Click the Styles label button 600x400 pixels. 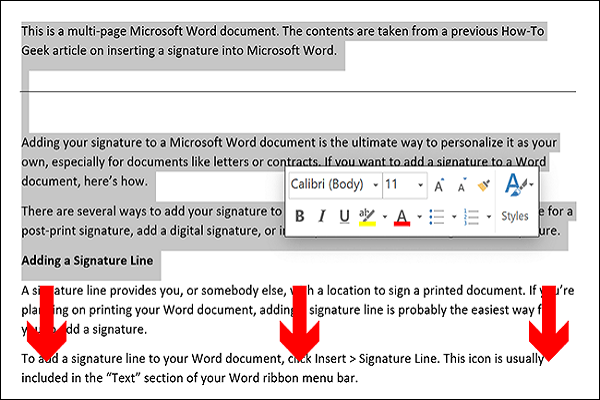click(x=515, y=216)
